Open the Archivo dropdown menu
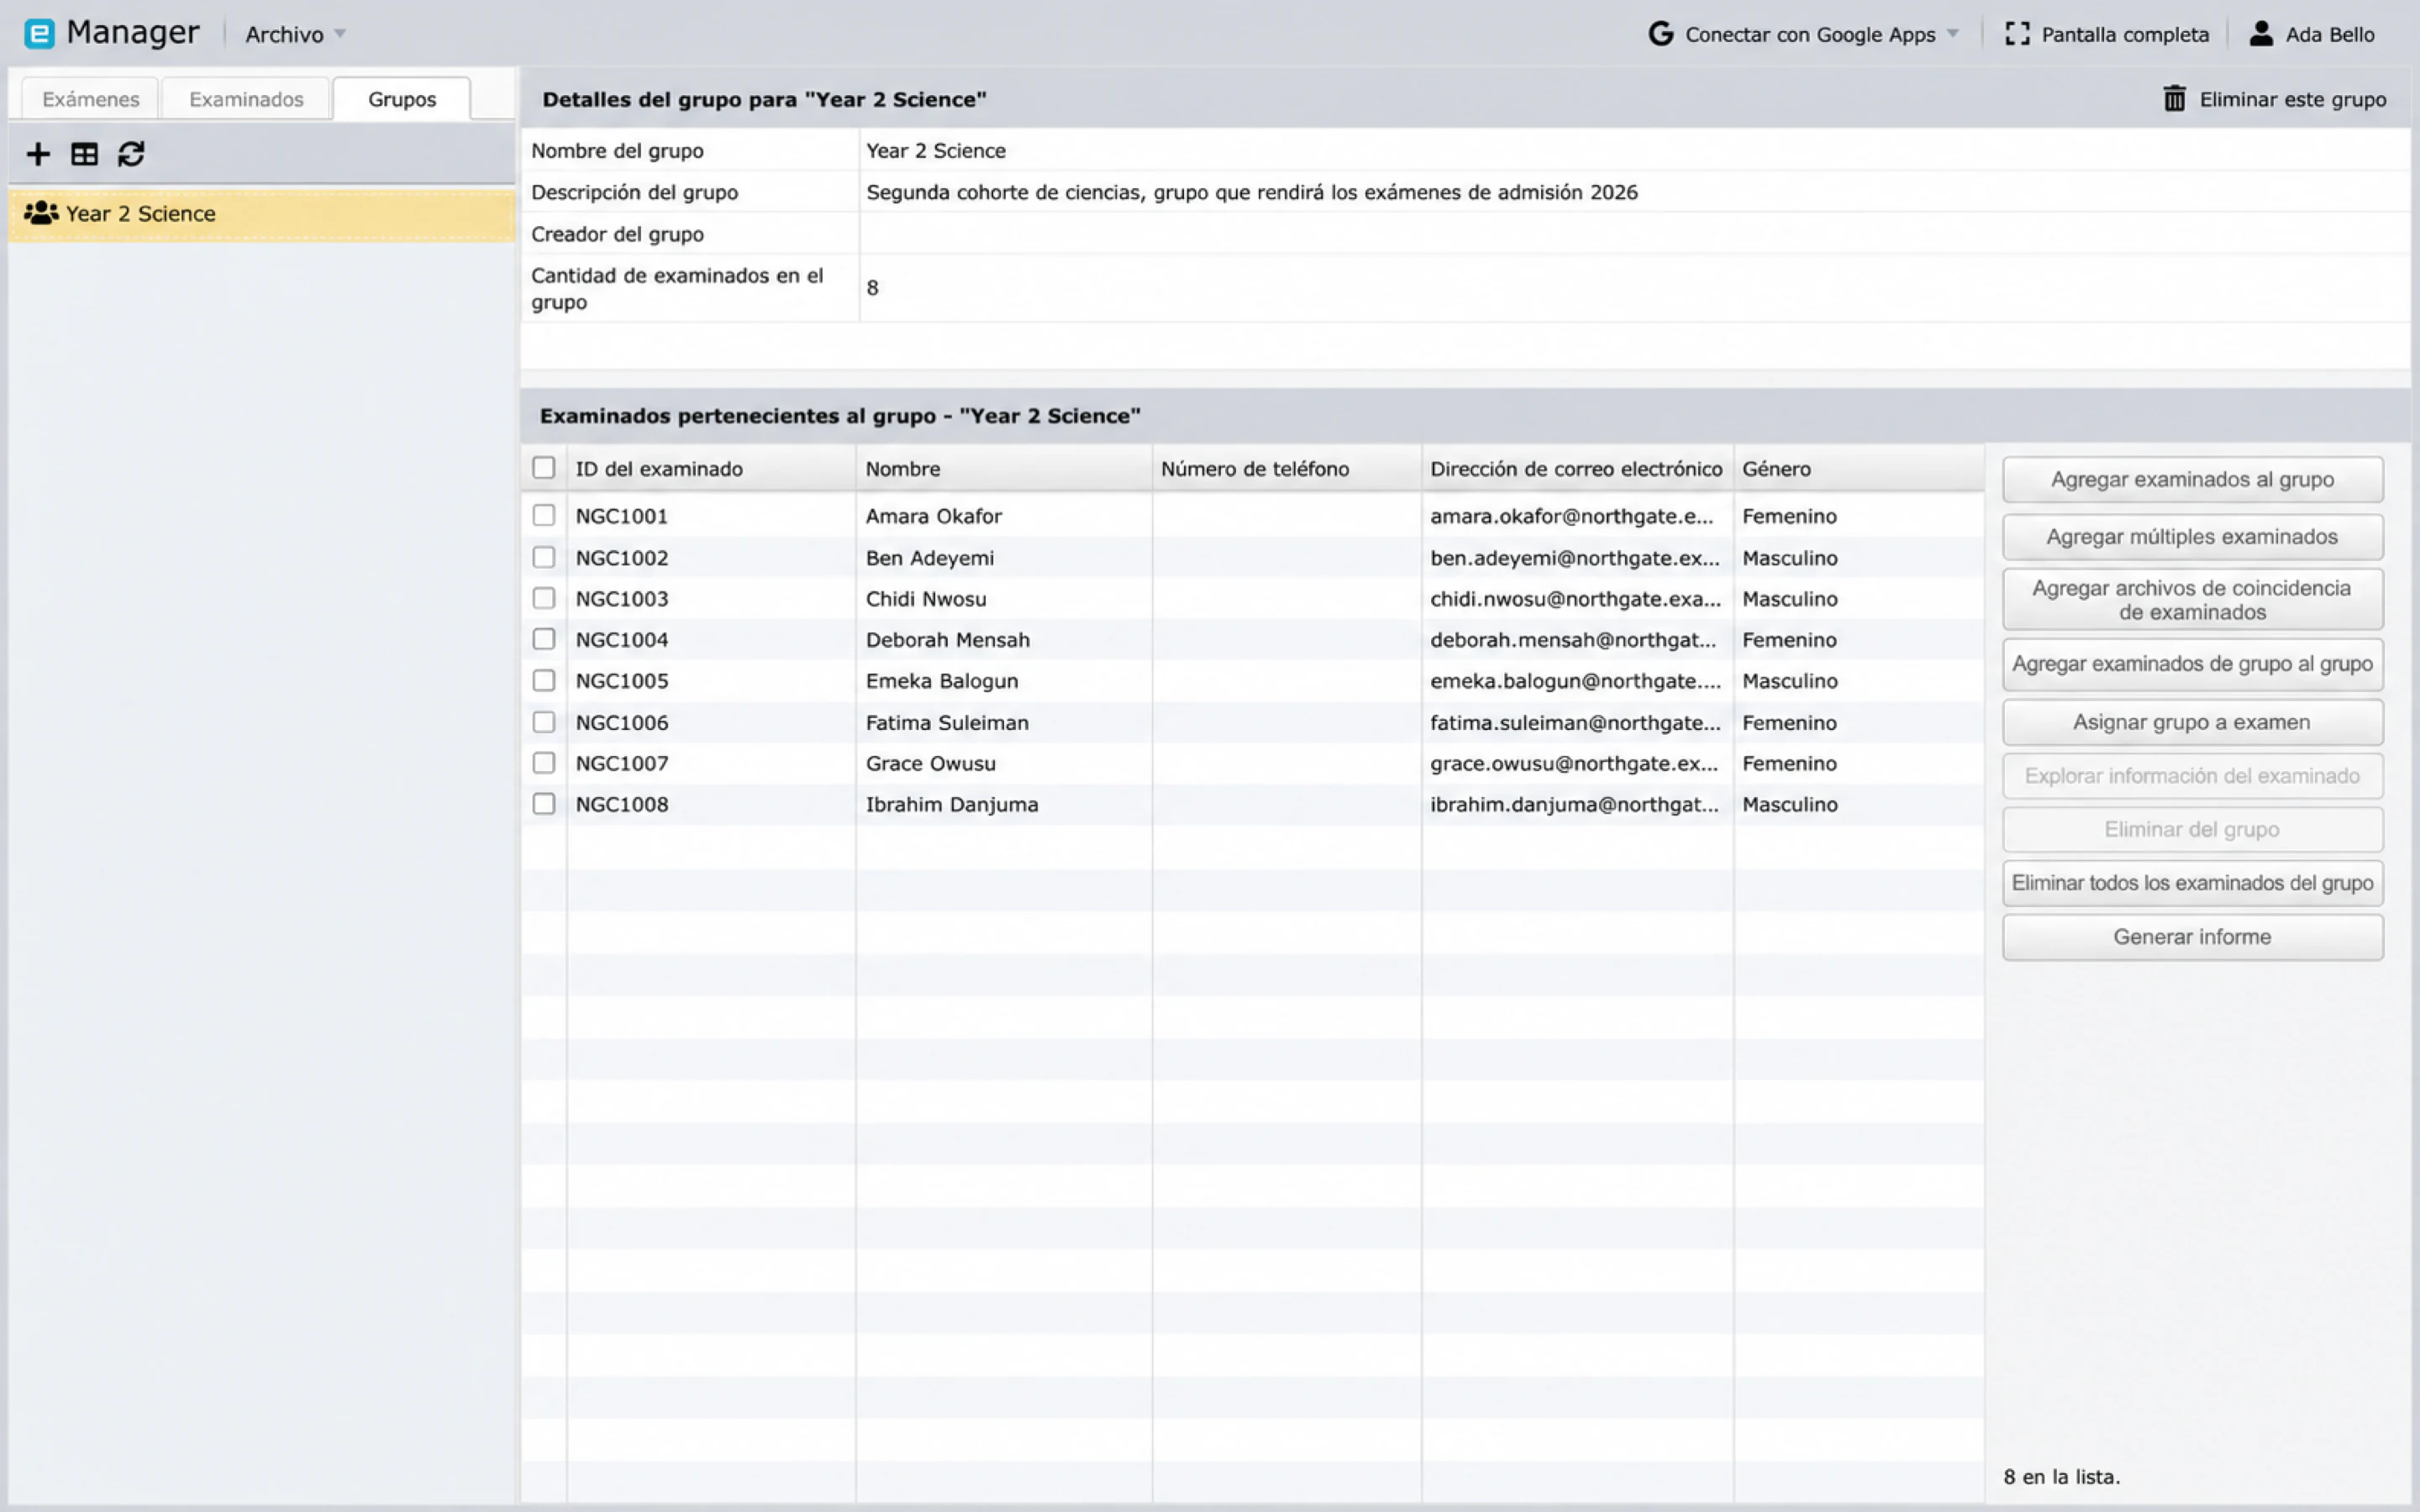Screen dimensions: 2420x1512 (x=295, y=34)
